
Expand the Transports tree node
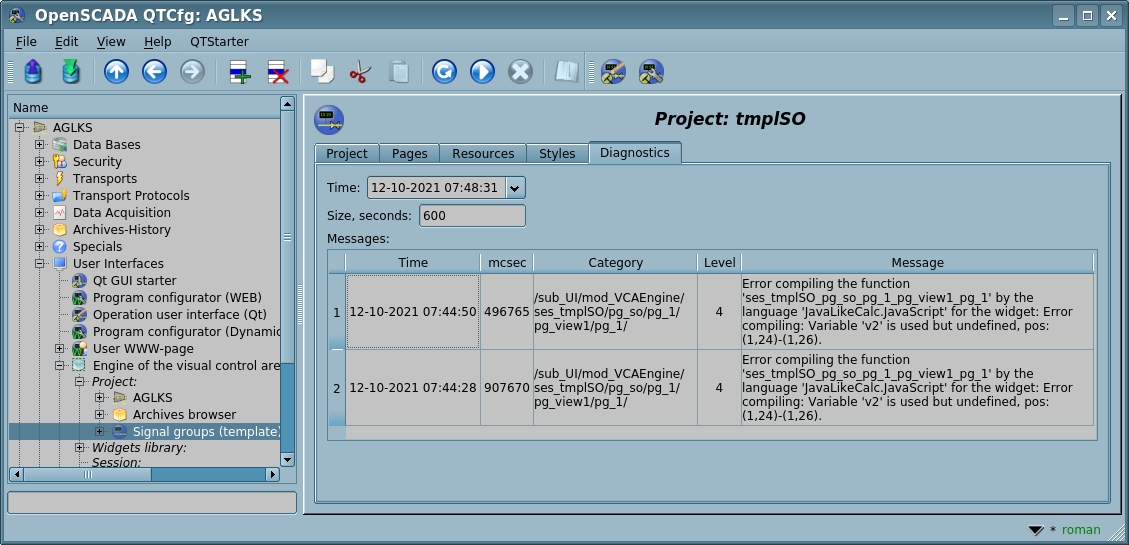point(40,179)
